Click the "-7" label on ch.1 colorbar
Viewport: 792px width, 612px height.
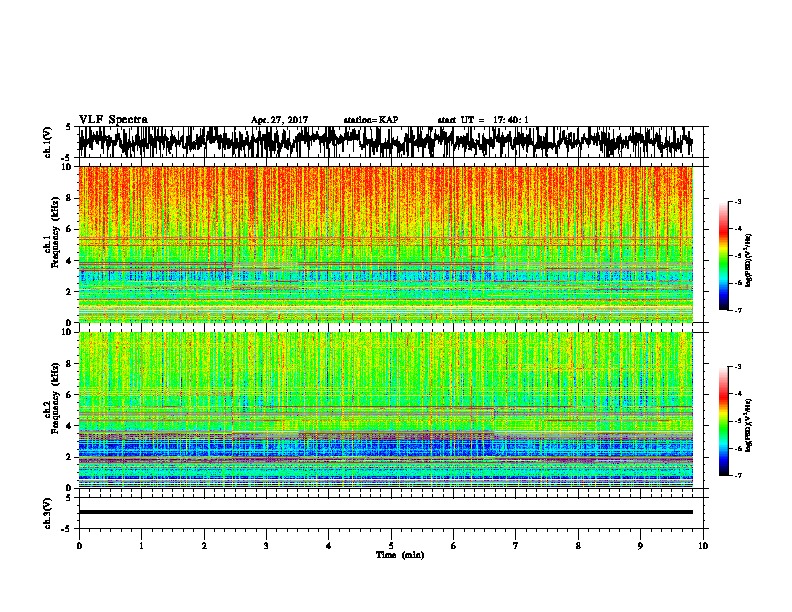pos(738,310)
